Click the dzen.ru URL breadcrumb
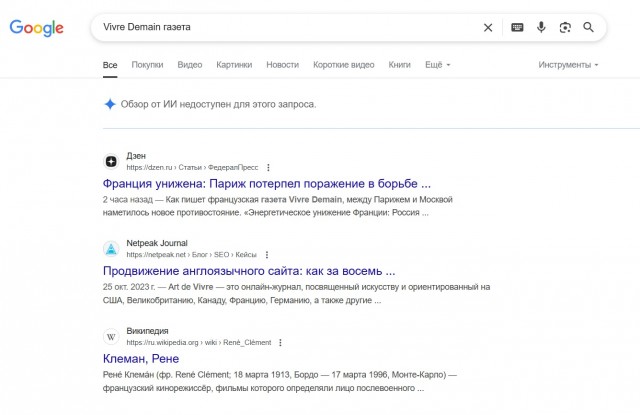 pos(192,167)
